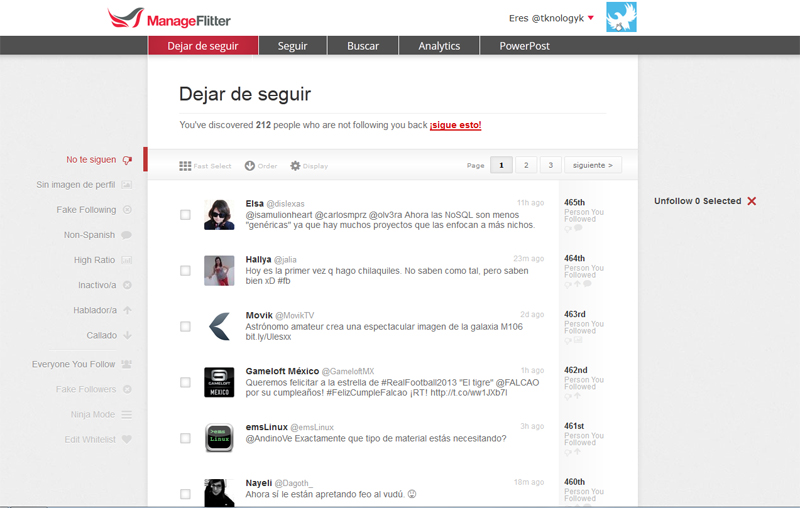Click the heart icon beside Edit Whitelist
Viewport: 800px width, 508px height.
pos(127,439)
